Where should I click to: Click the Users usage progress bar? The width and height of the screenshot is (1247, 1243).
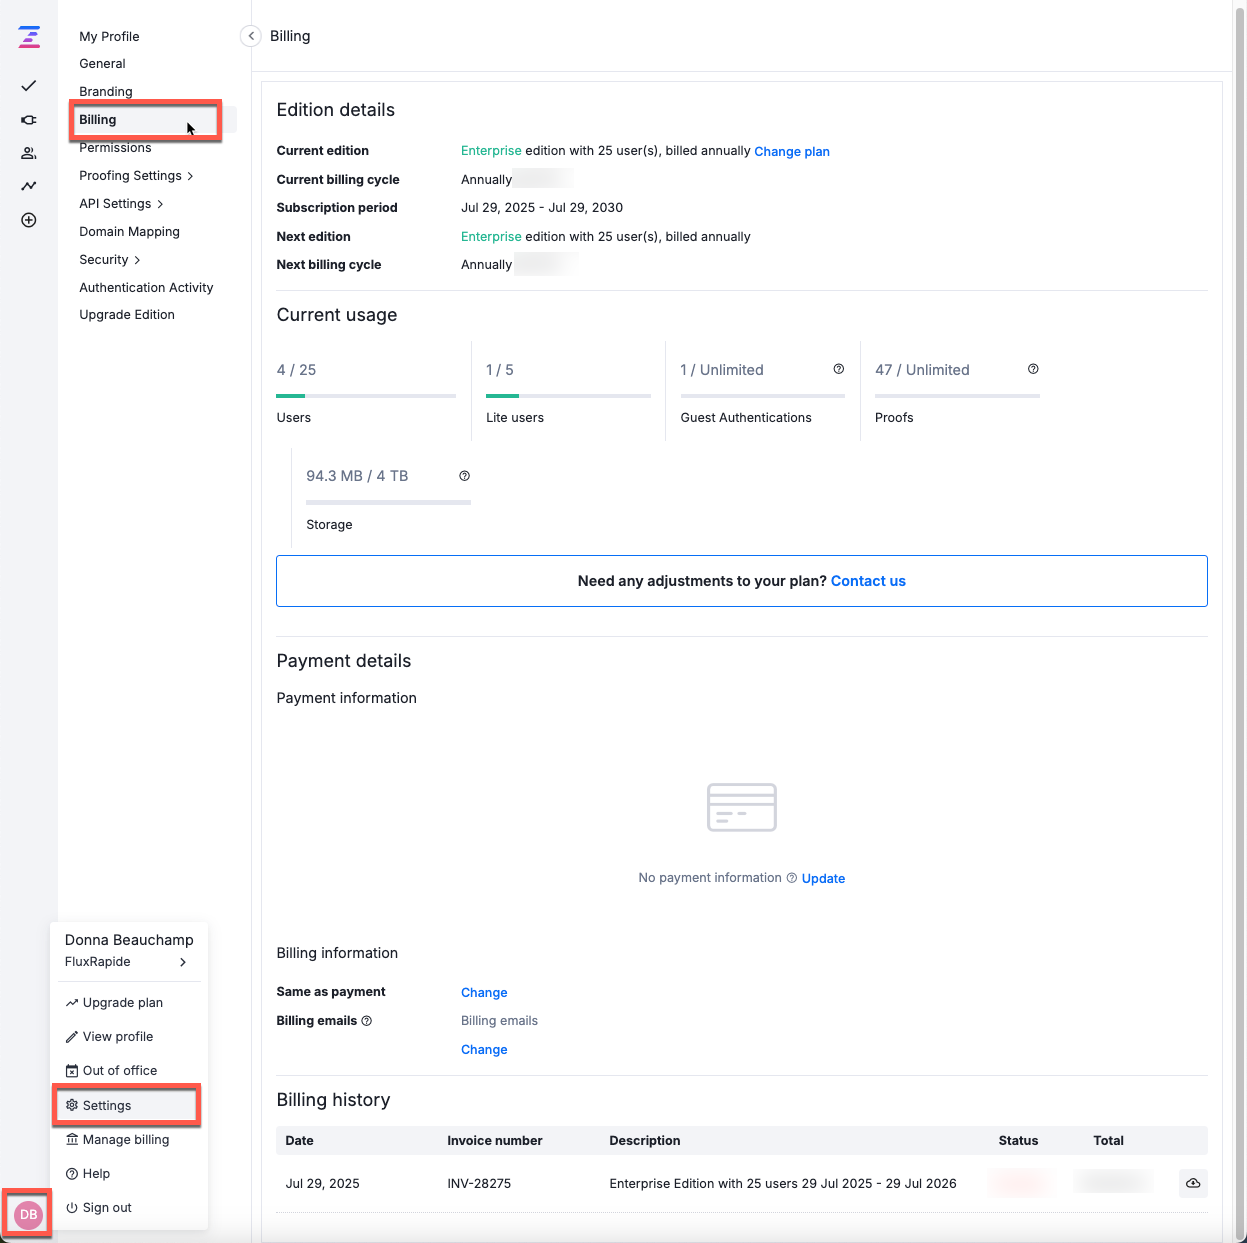366,396
